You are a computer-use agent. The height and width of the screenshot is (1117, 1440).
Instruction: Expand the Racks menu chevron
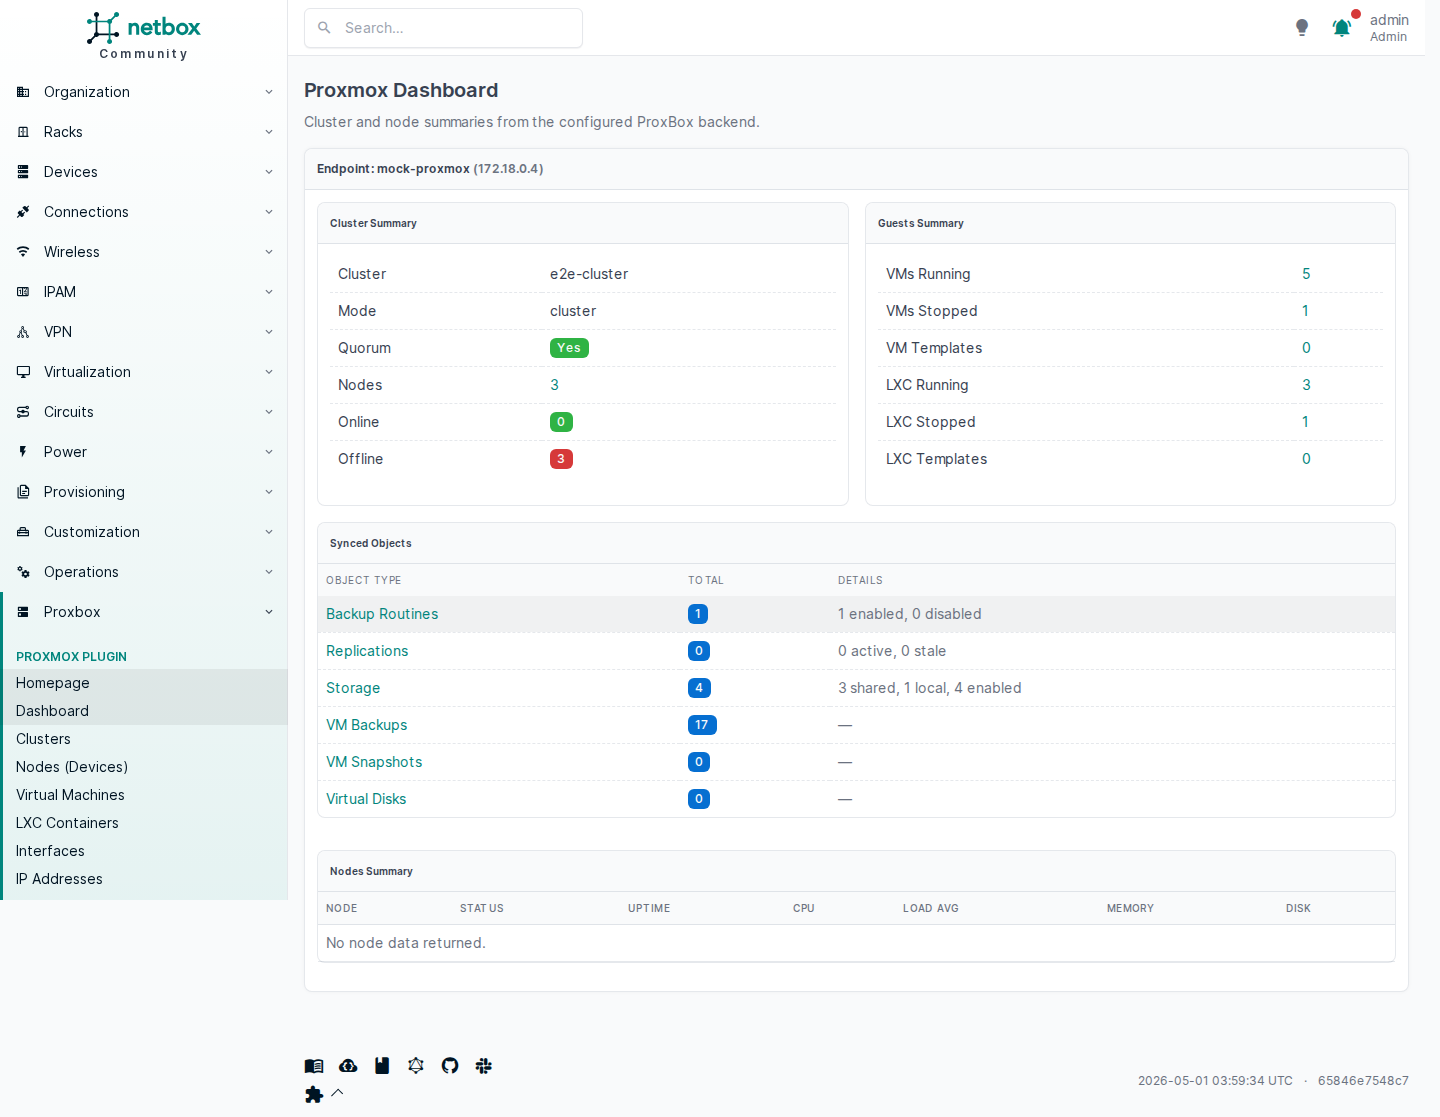point(269,132)
